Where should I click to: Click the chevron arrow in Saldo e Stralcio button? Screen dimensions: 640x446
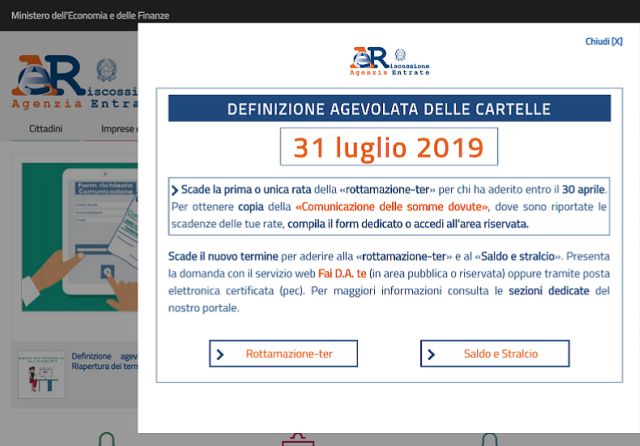coord(431,354)
